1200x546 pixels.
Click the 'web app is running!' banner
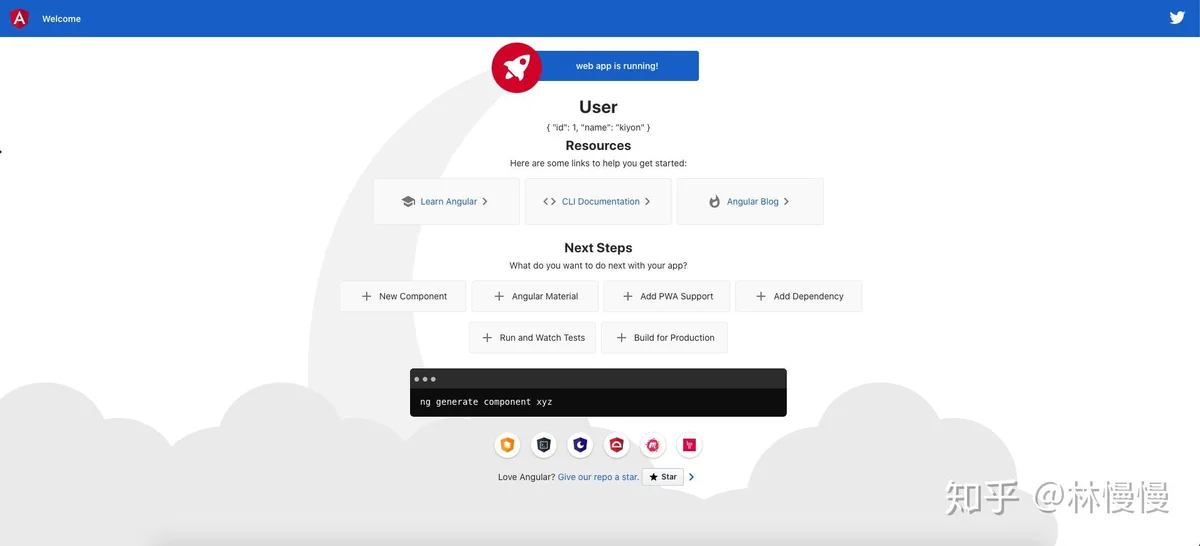pos(616,66)
